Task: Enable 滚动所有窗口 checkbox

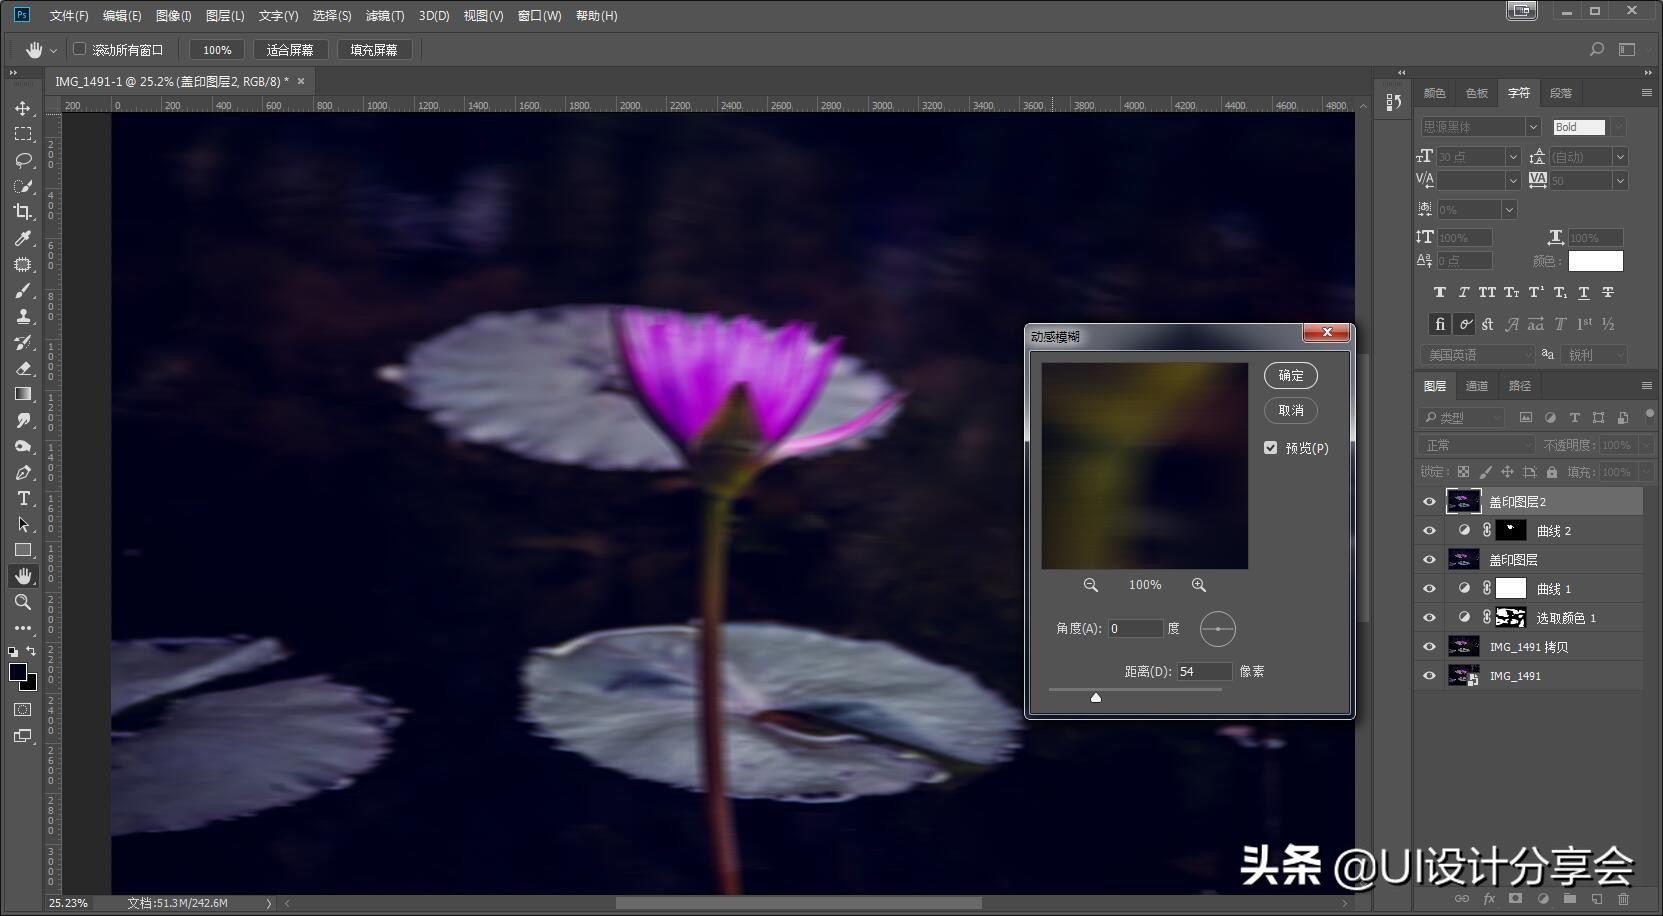Action: pyautogui.click(x=80, y=49)
